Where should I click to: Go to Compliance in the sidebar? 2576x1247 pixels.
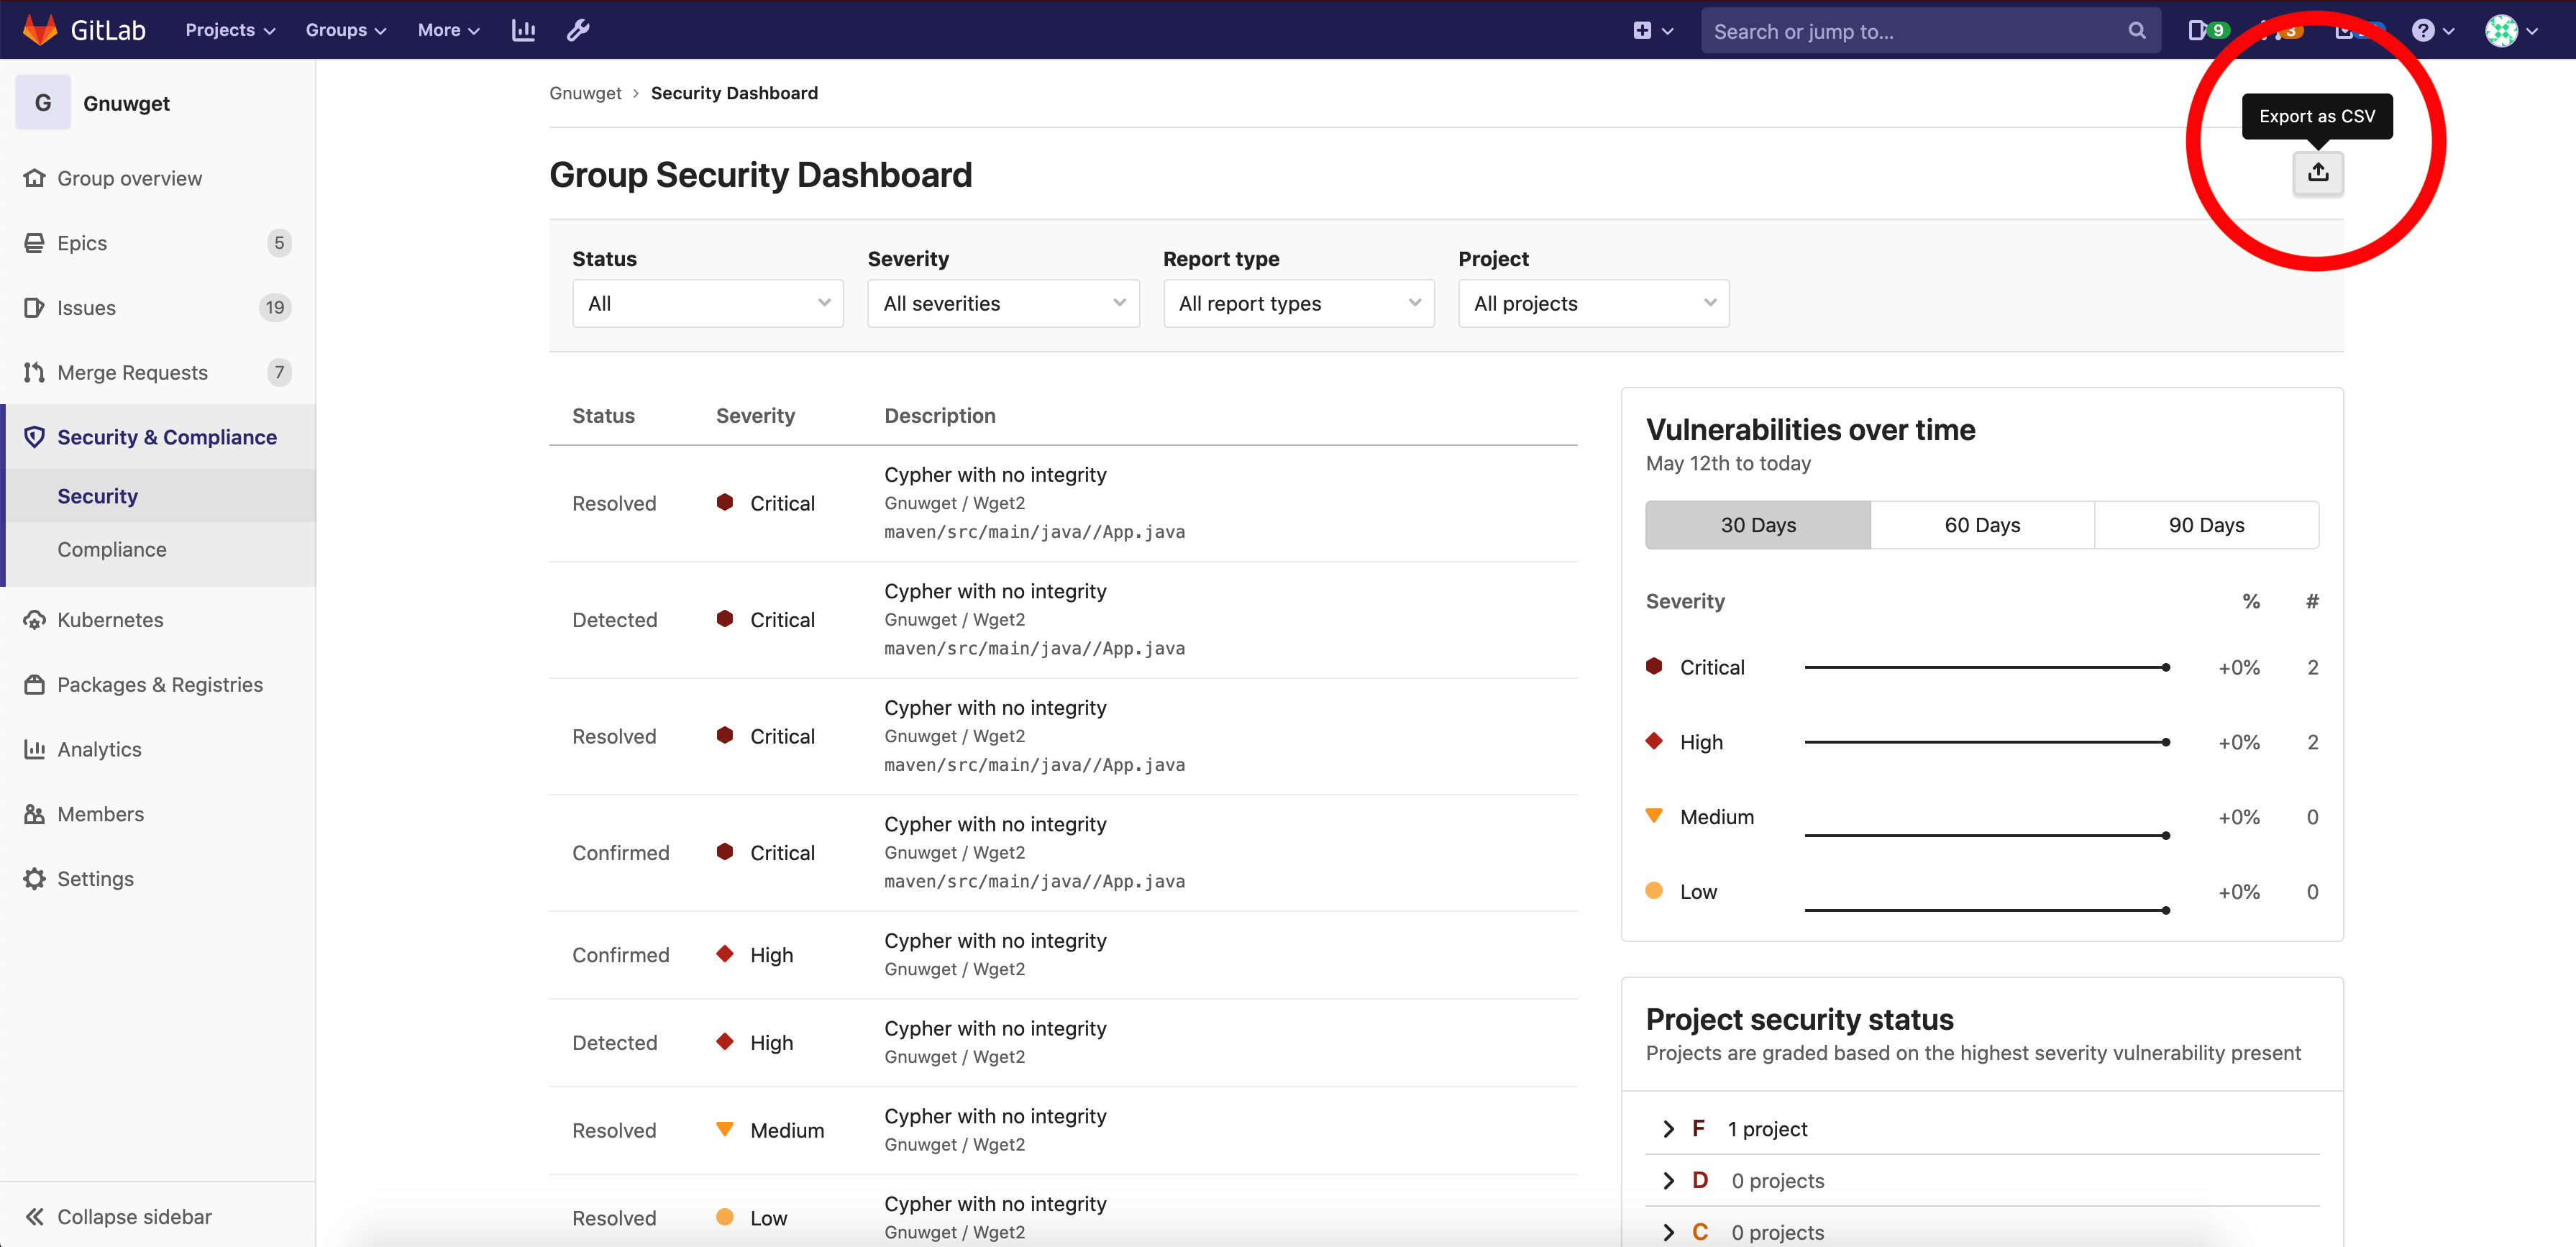pyautogui.click(x=112, y=549)
